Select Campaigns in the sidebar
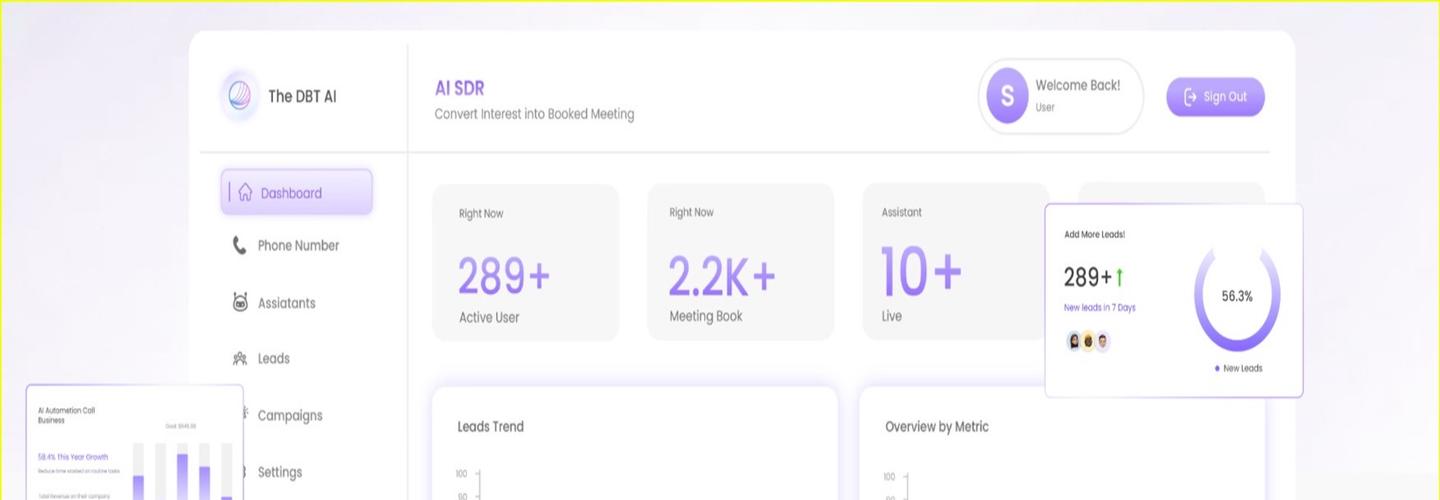The height and width of the screenshot is (500, 1440). 290,415
